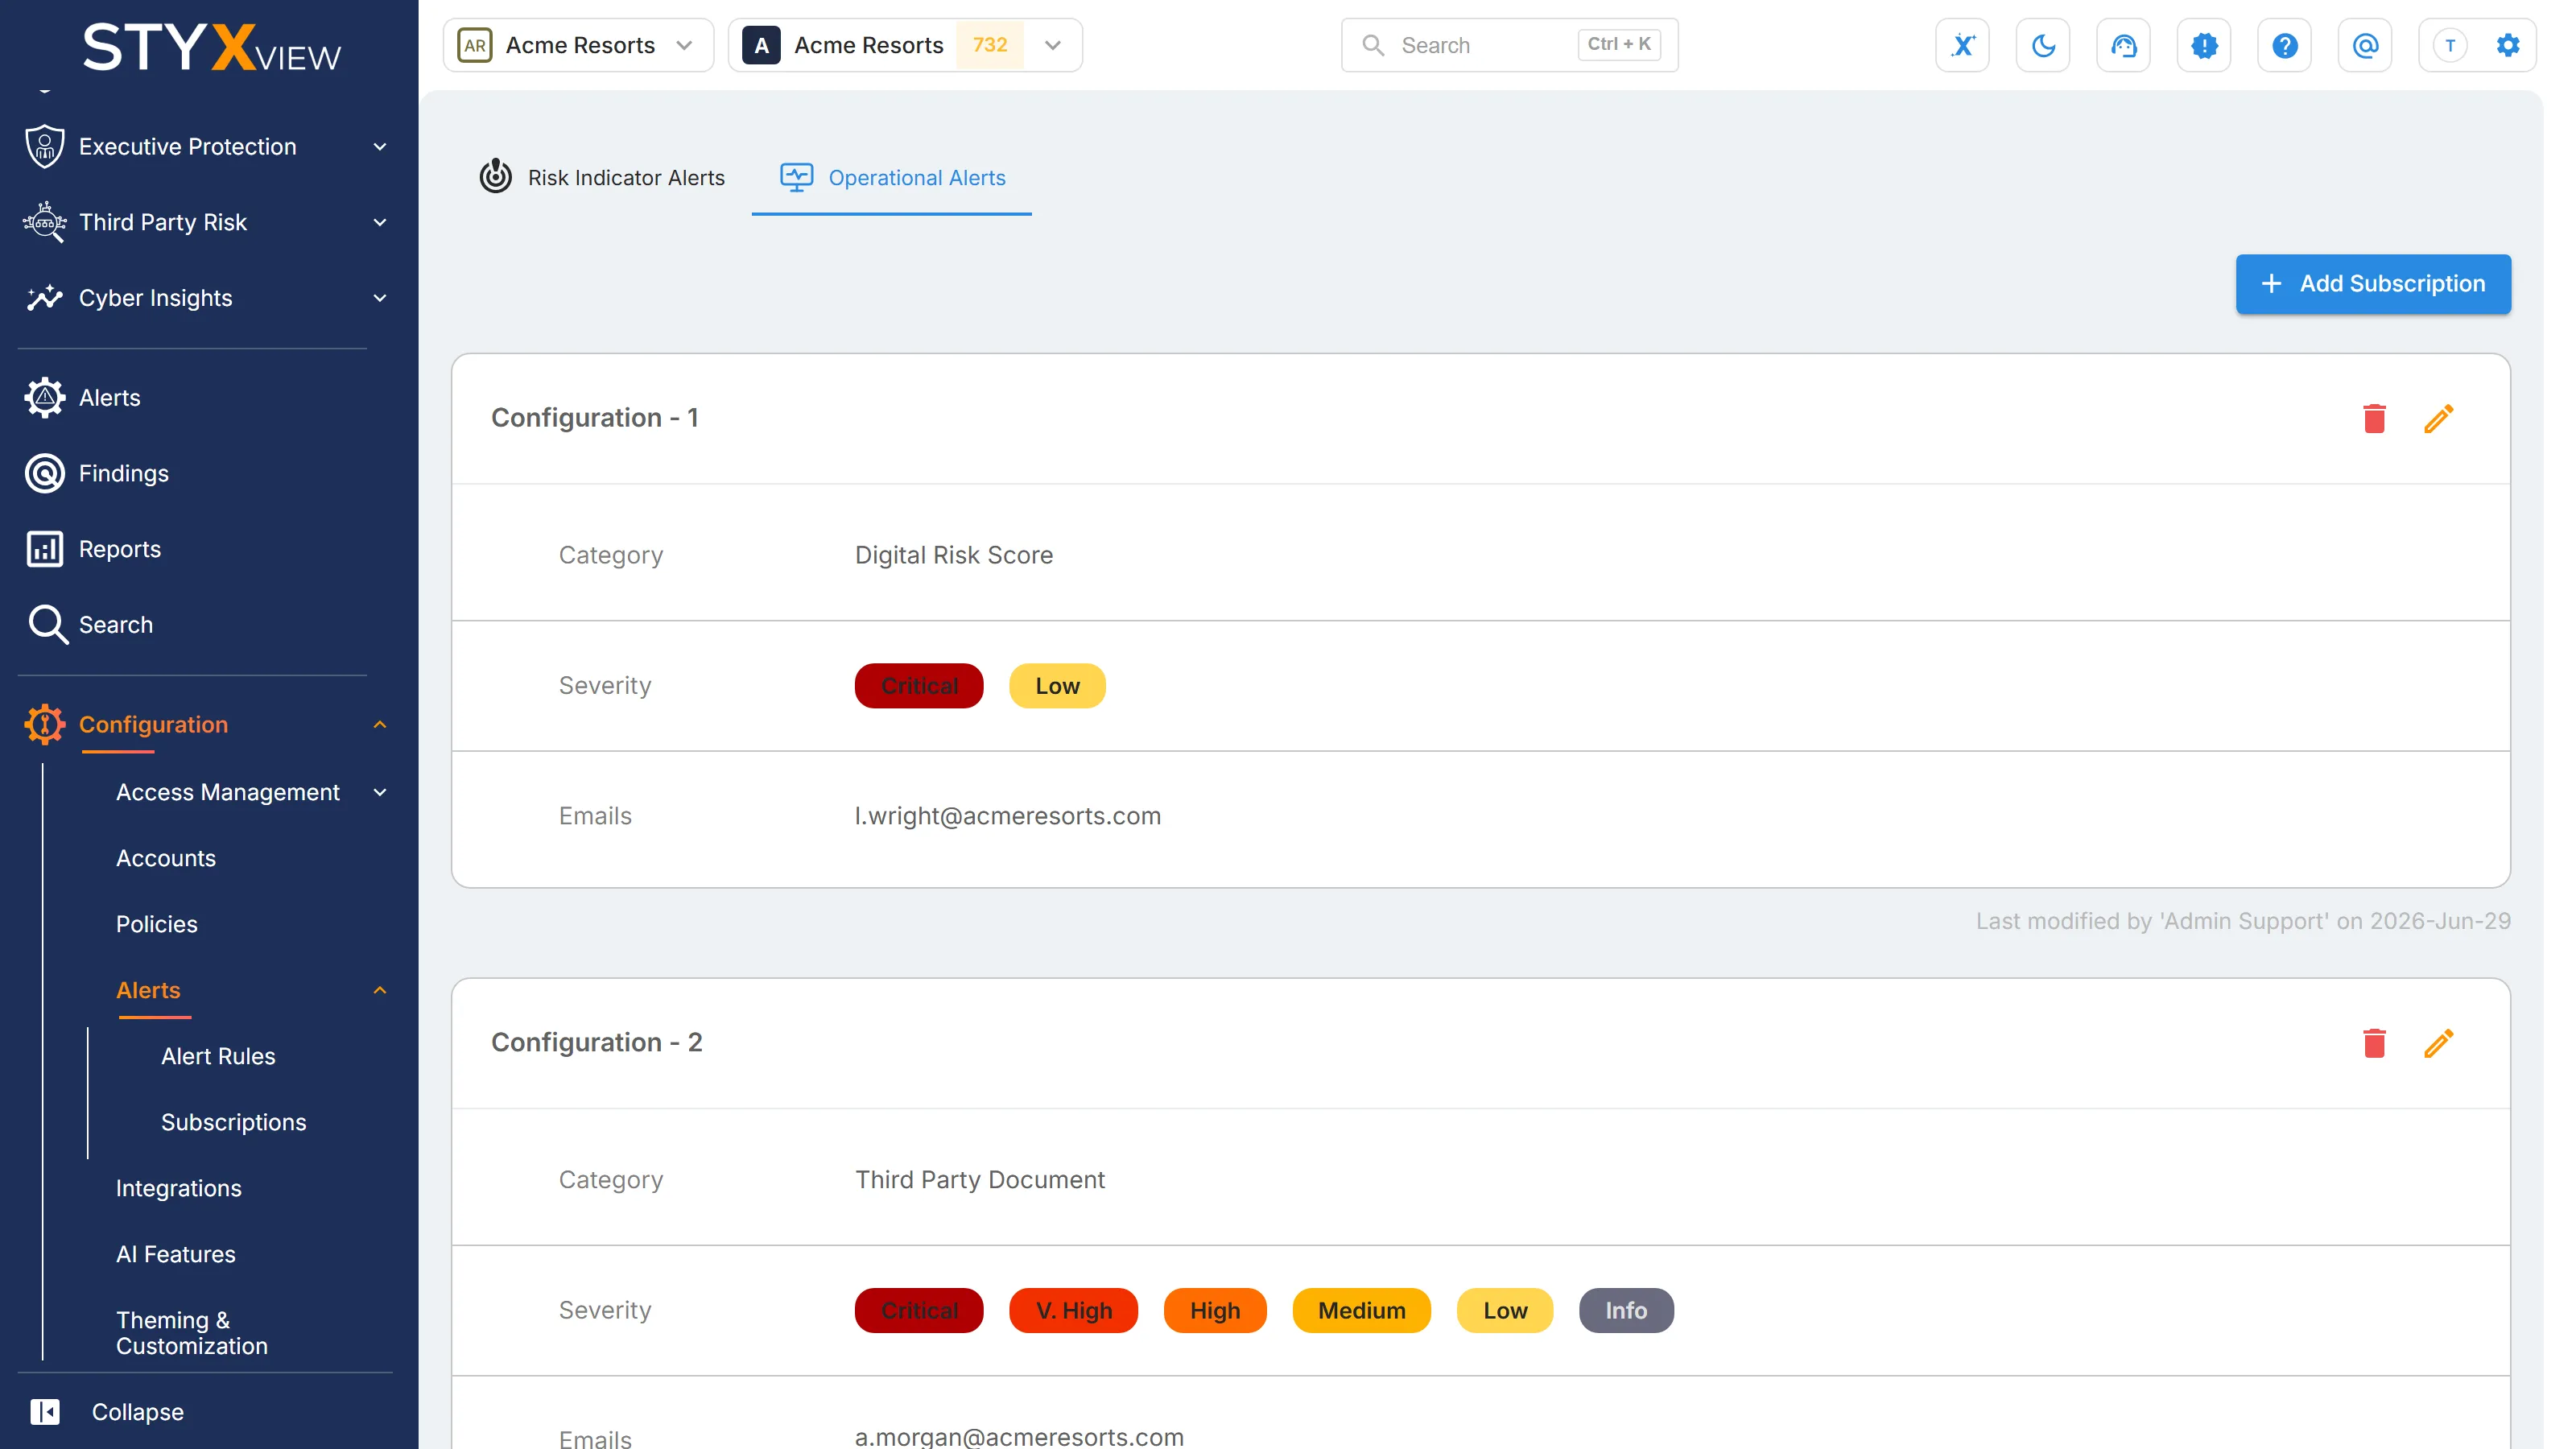Open AI Features page
This screenshot has width=2576, height=1449.
coord(176,1254)
